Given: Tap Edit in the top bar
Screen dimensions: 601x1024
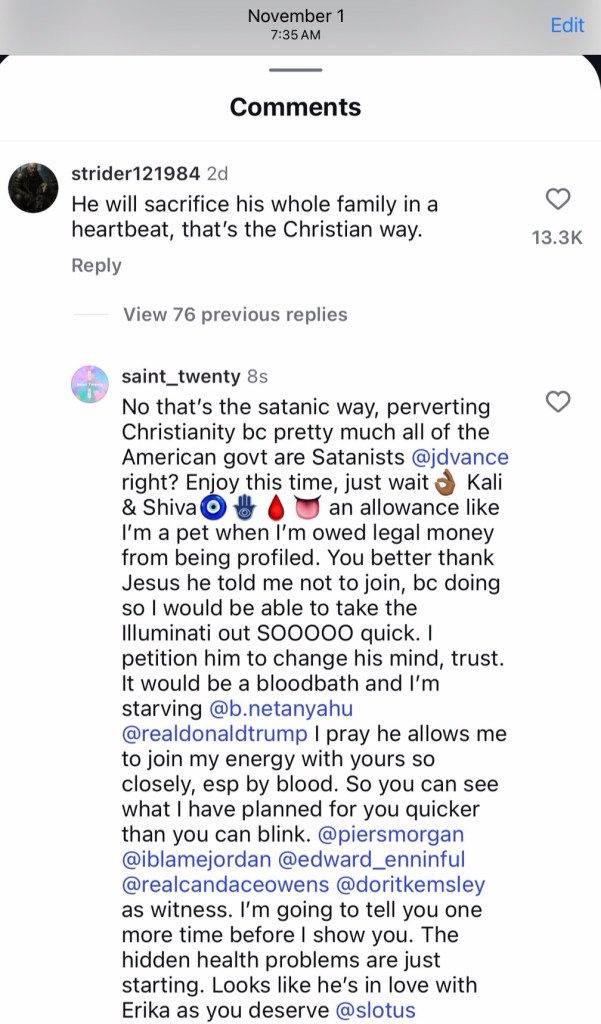Looking at the screenshot, I should point(567,25).
